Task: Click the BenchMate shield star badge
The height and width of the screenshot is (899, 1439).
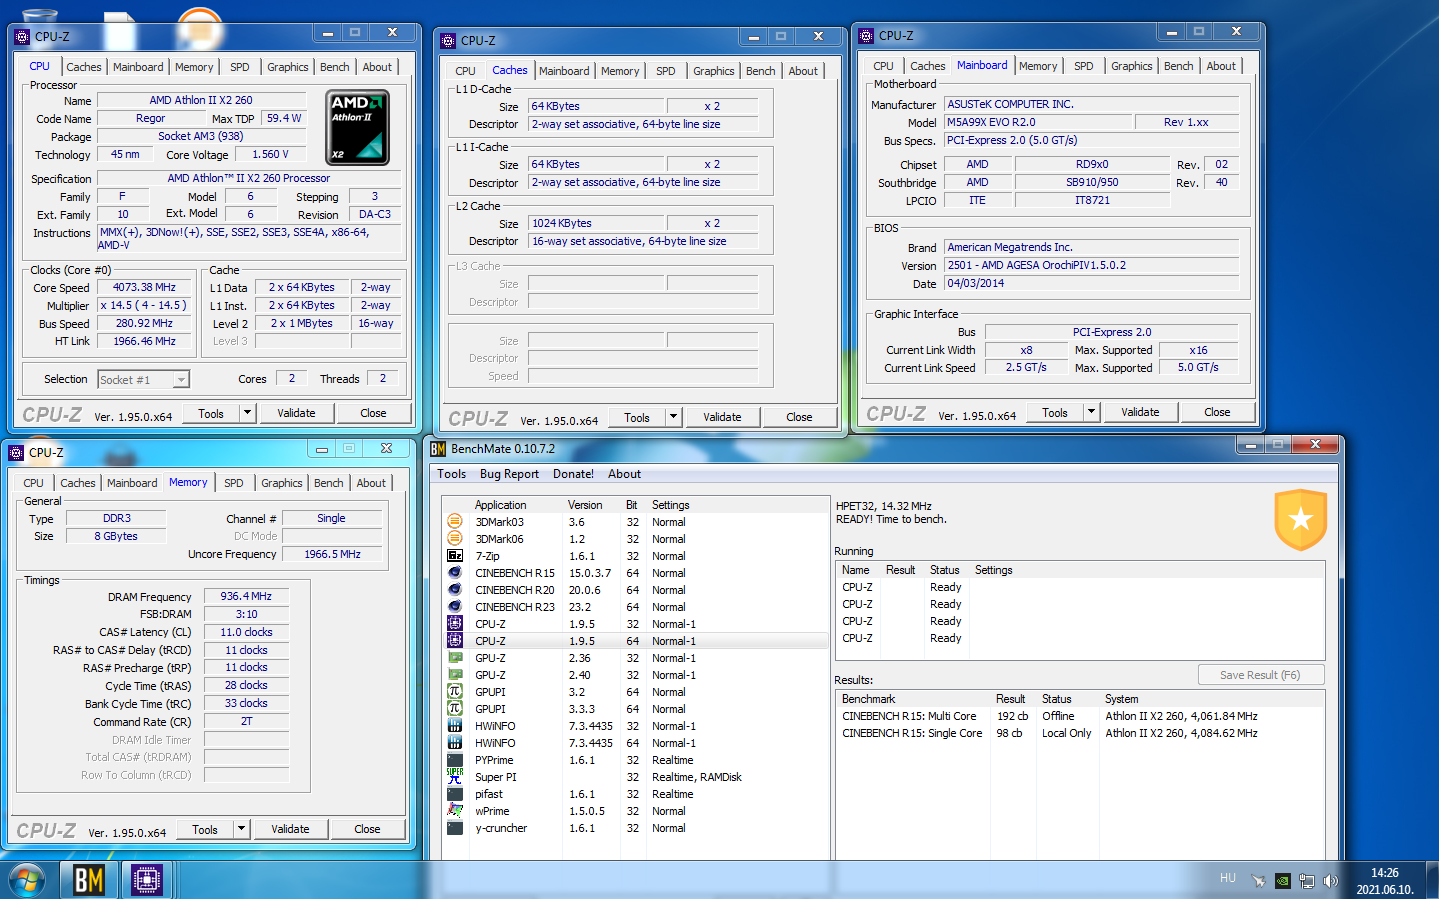Action: pos(1300,519)
